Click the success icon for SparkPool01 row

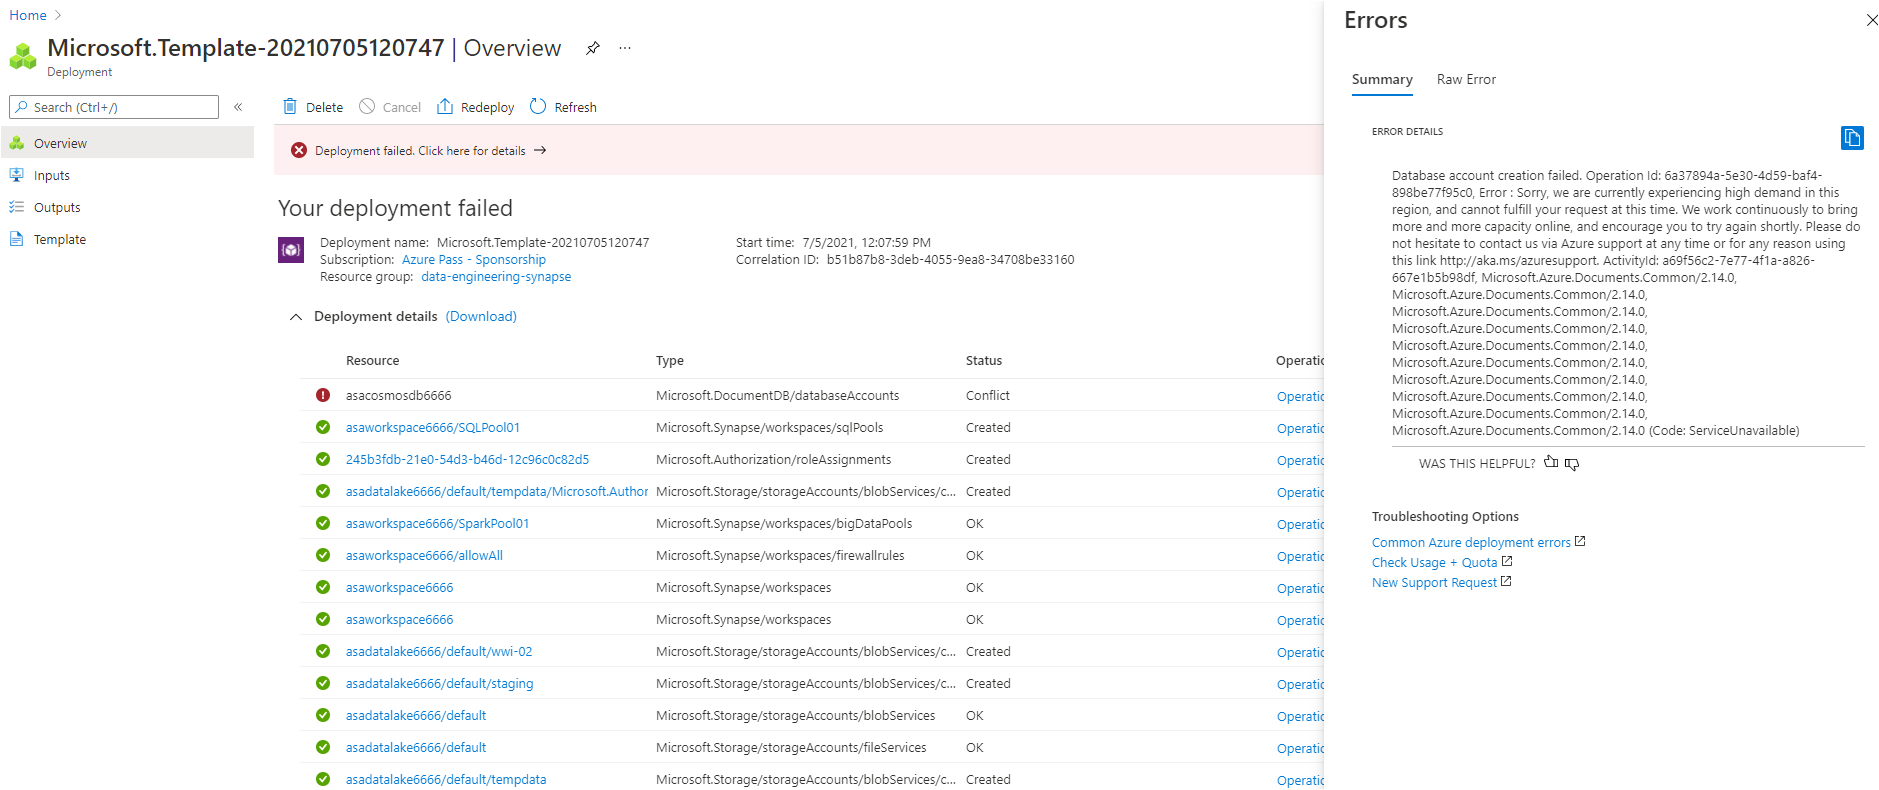point(323,523)
